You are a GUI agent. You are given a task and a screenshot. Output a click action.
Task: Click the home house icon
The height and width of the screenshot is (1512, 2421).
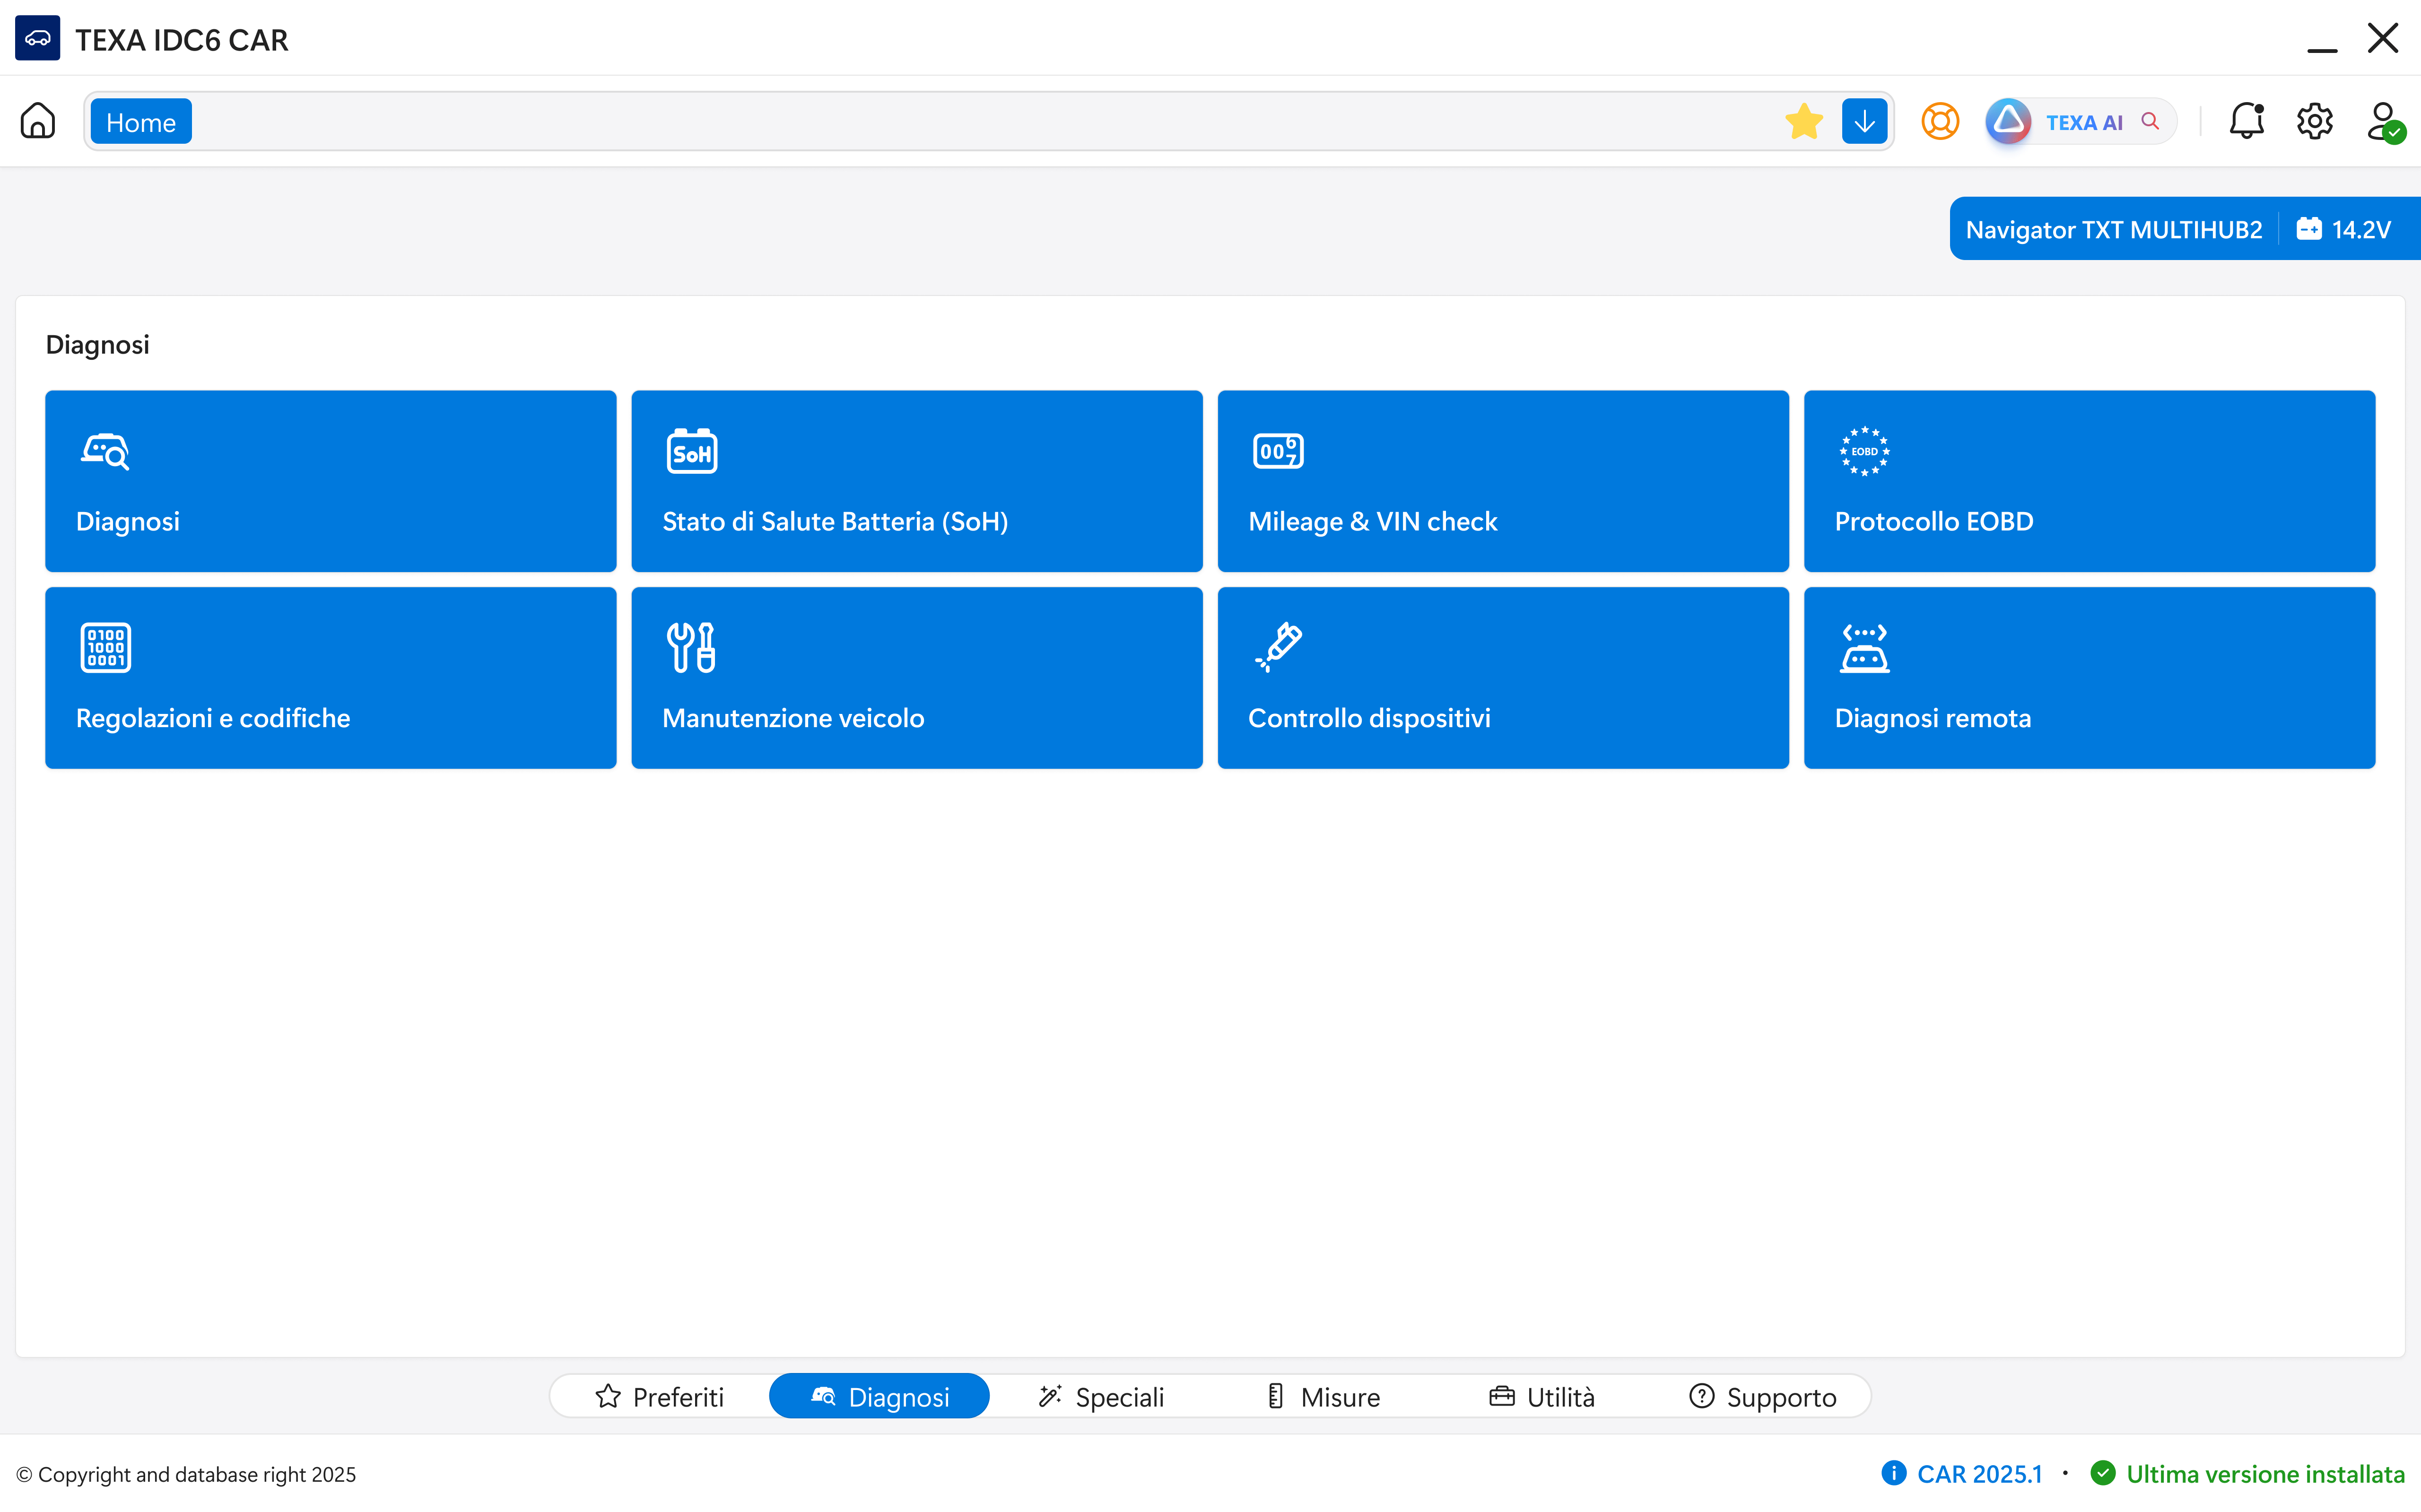click(x=38, y=121)
